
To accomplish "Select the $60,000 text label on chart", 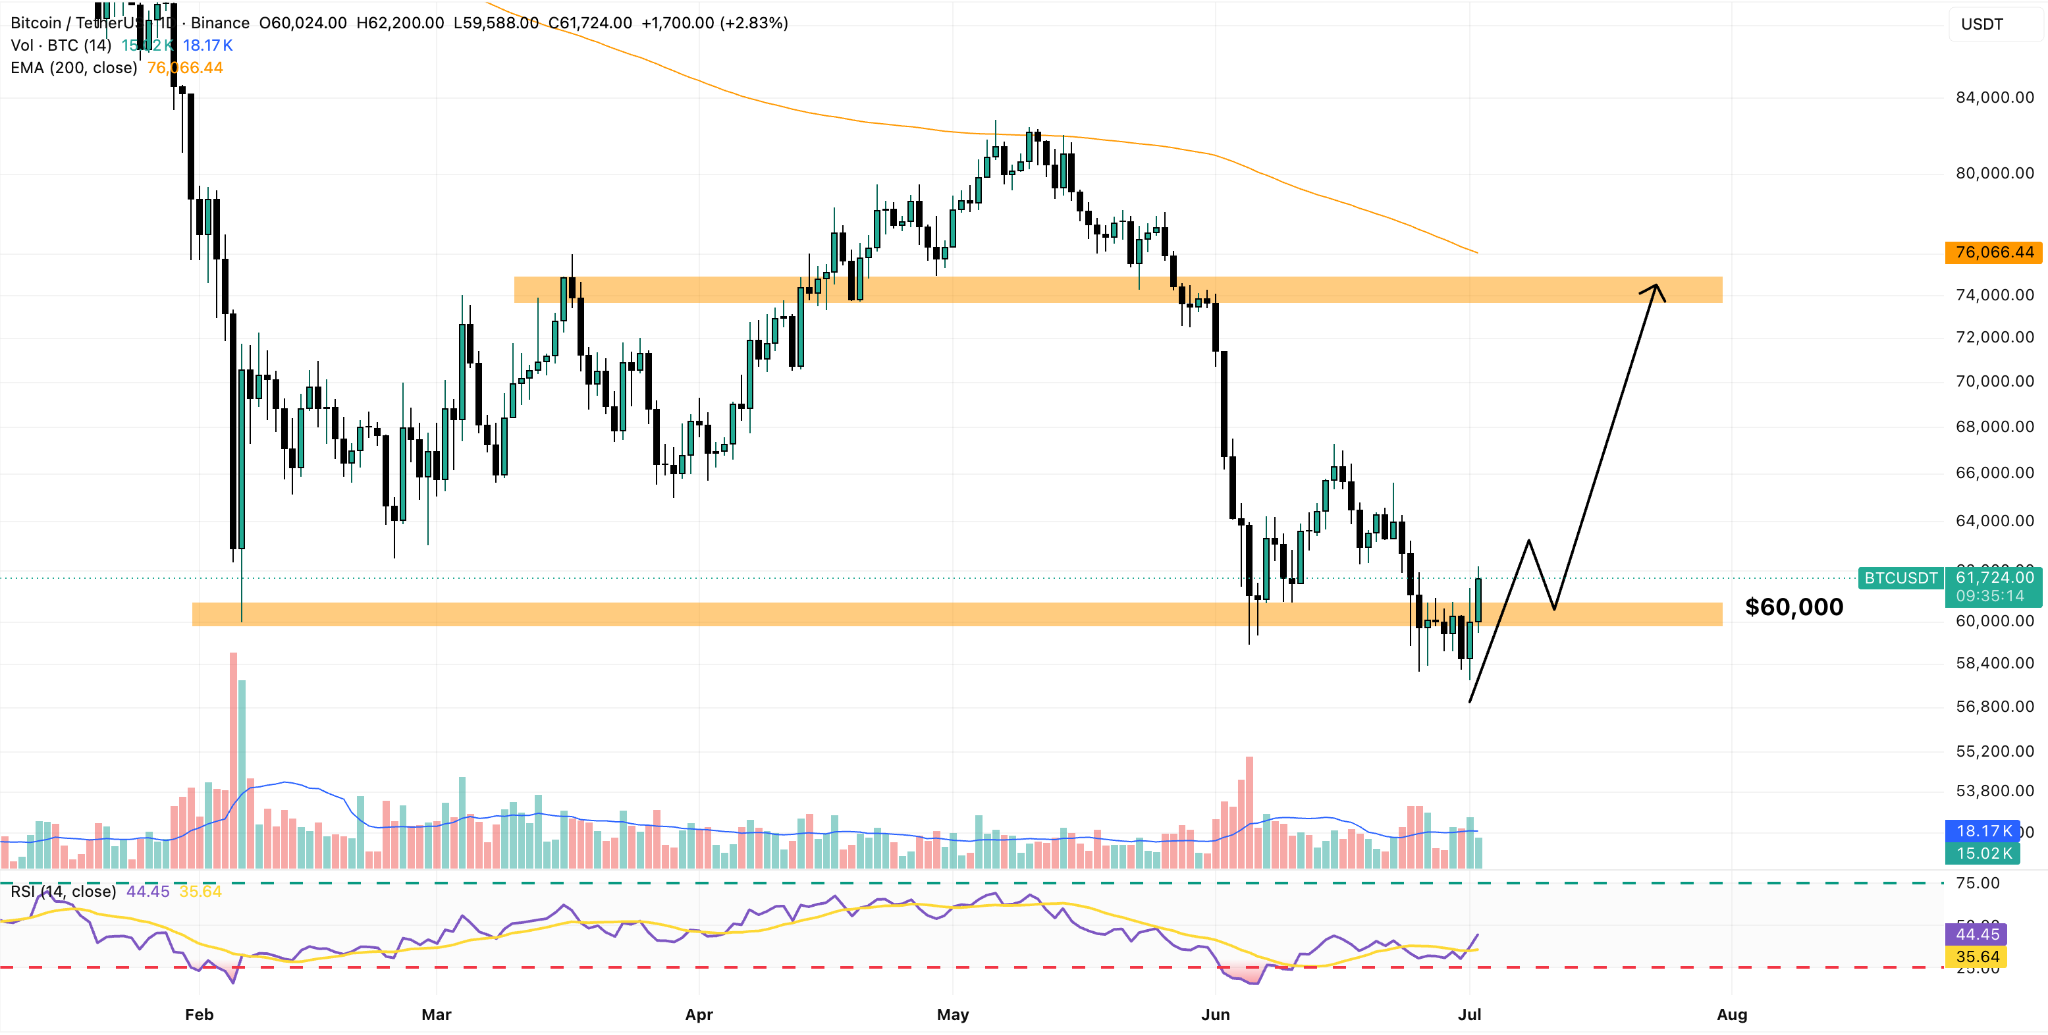I will [x=1794, y=607].
